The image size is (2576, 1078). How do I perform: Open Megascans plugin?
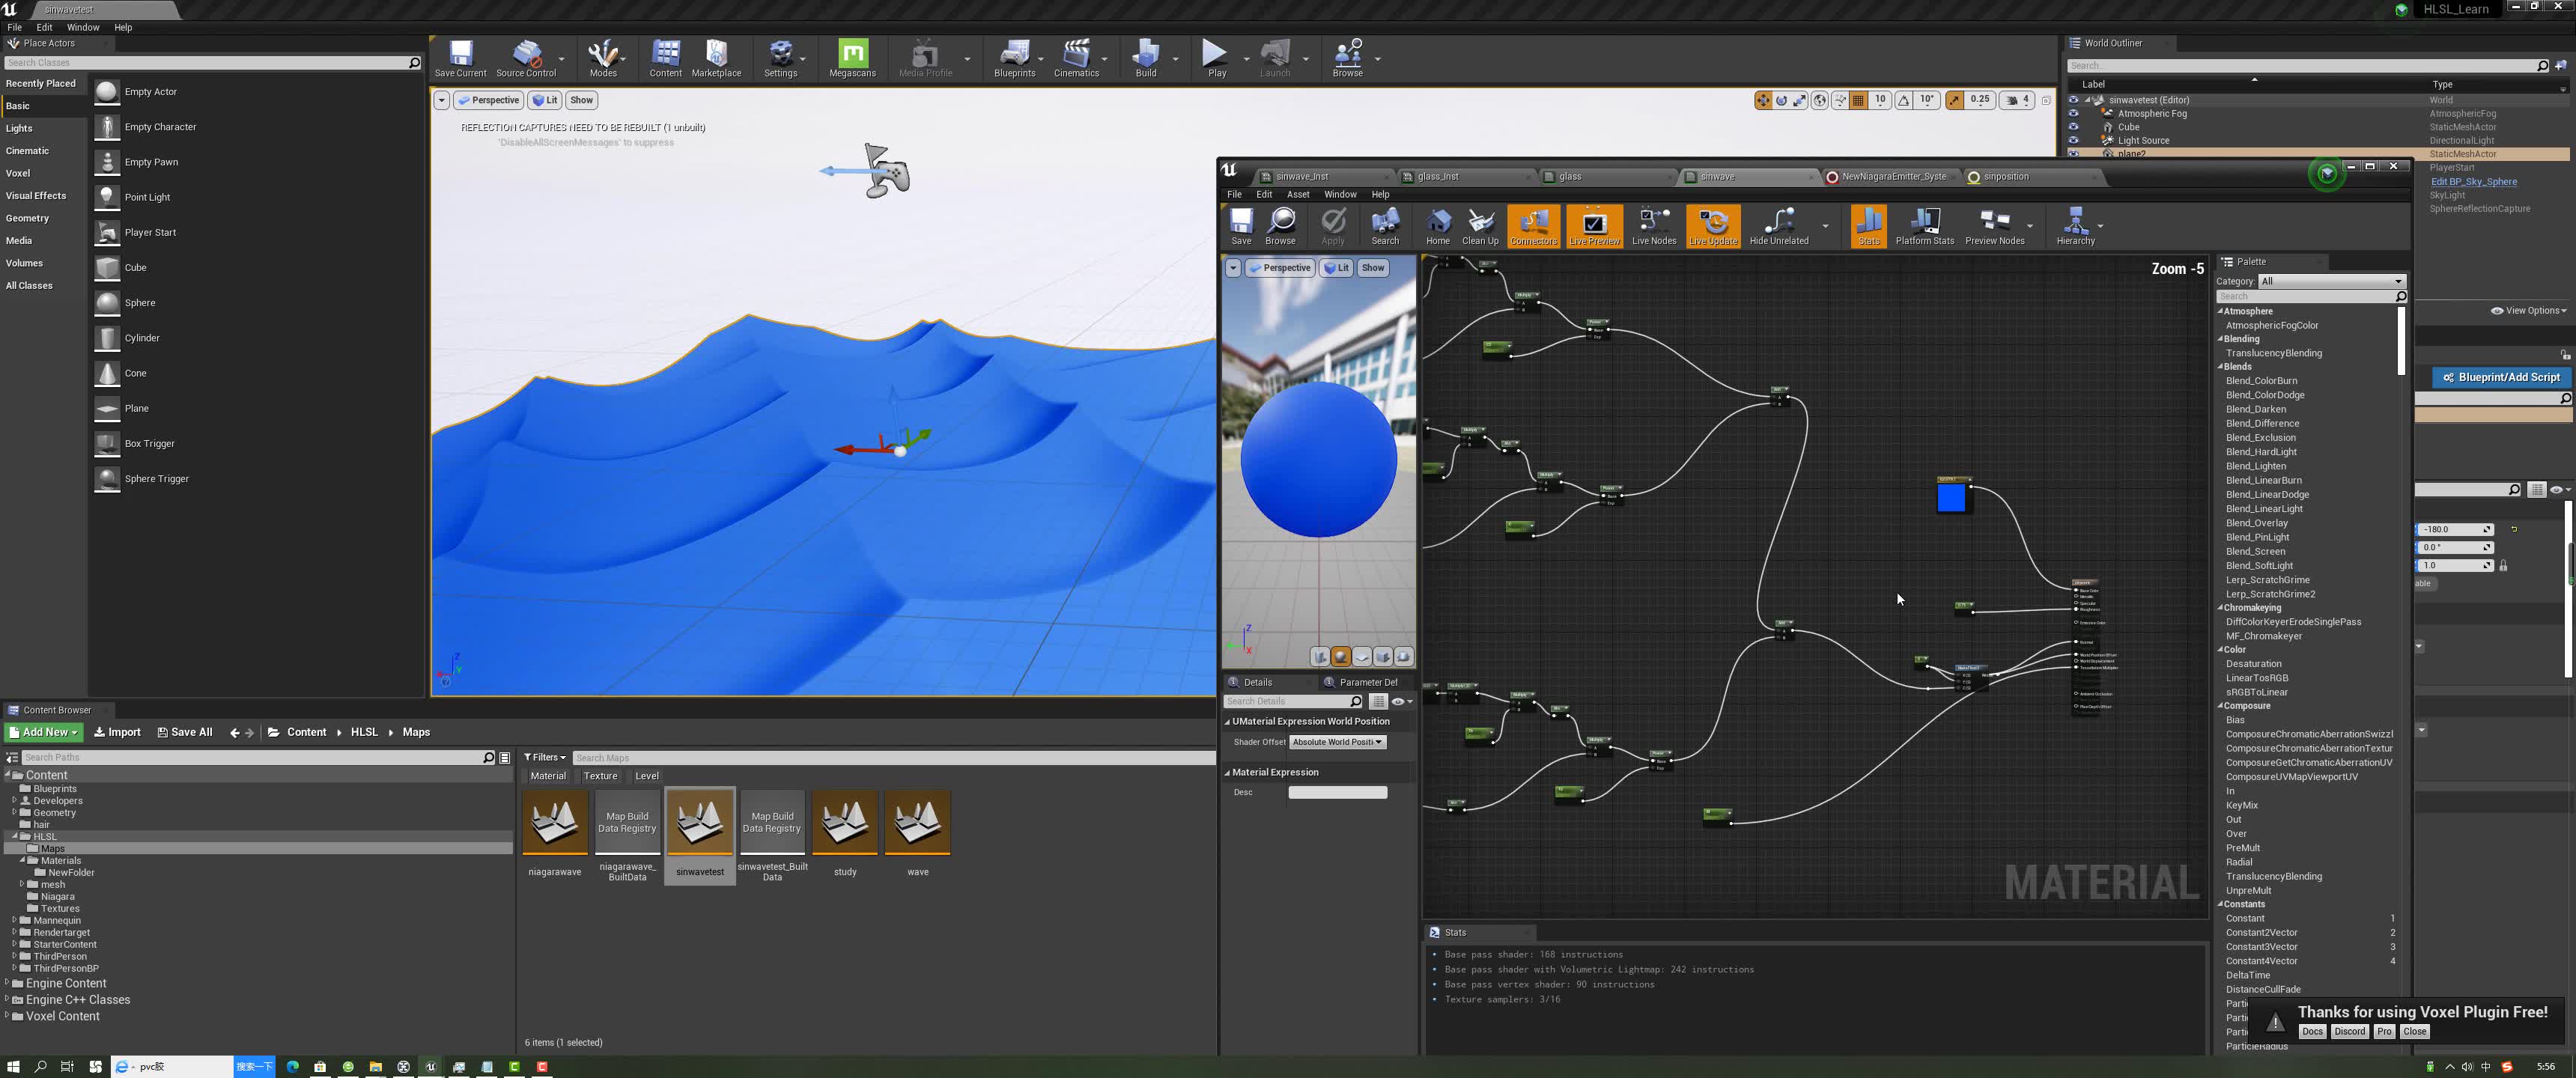(x=852, y=58)
